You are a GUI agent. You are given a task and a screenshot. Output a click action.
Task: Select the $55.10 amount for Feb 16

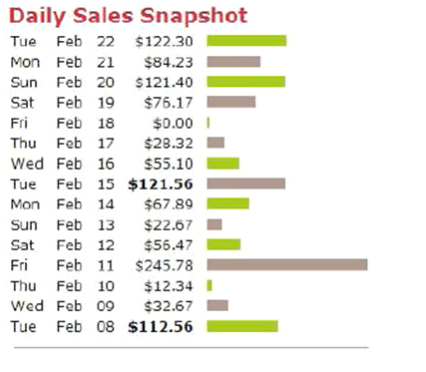click(168, 164)
